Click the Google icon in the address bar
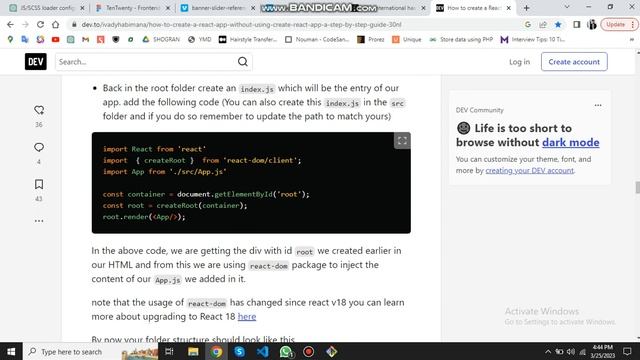The width and height of the screenshot is (640, 360). click(x=527, y=24)
